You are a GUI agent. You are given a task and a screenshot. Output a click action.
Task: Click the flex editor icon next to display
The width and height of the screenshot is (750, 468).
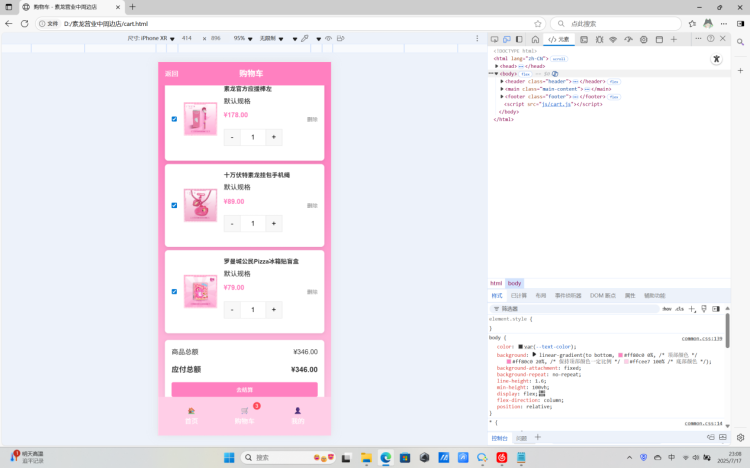tap(542, 393)
